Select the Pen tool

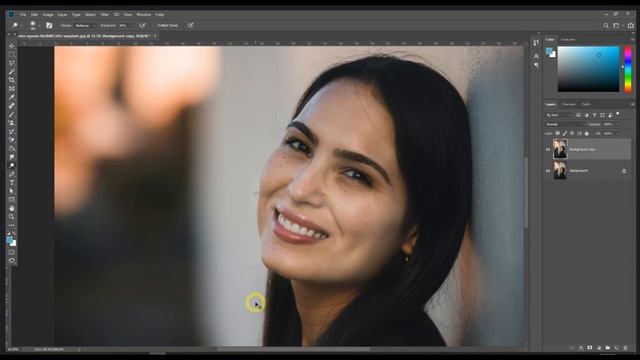tap(12, 174)
